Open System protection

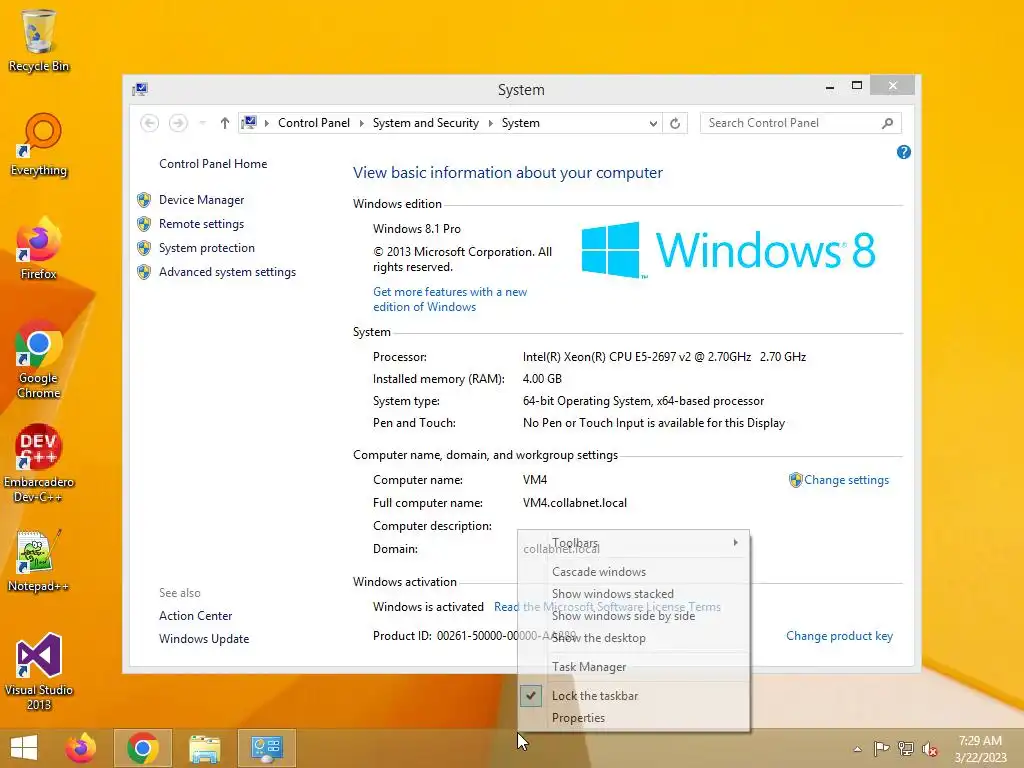(x=206, y=248)
